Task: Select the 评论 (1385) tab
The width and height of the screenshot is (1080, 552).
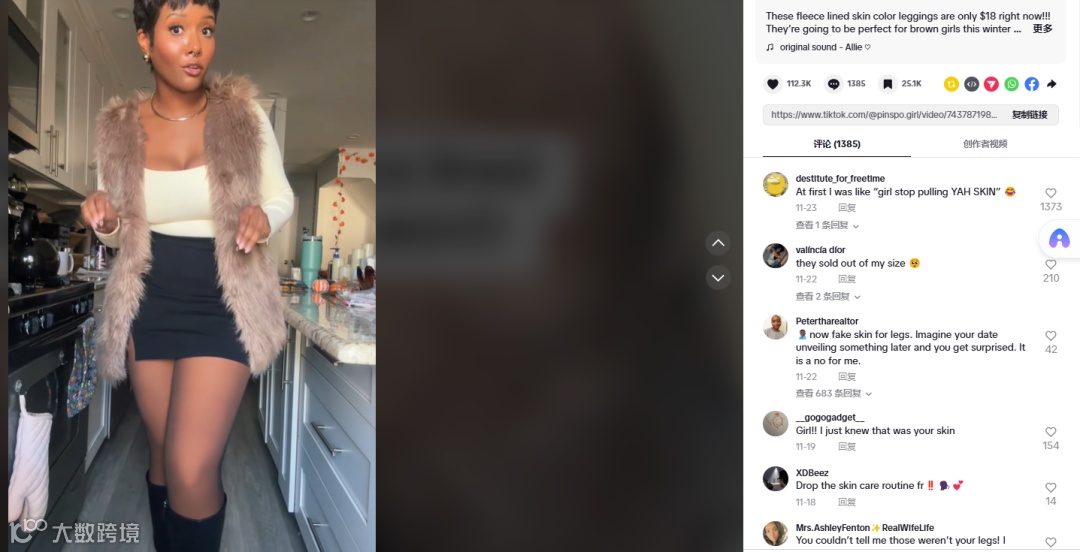Action: coord(837,144)
